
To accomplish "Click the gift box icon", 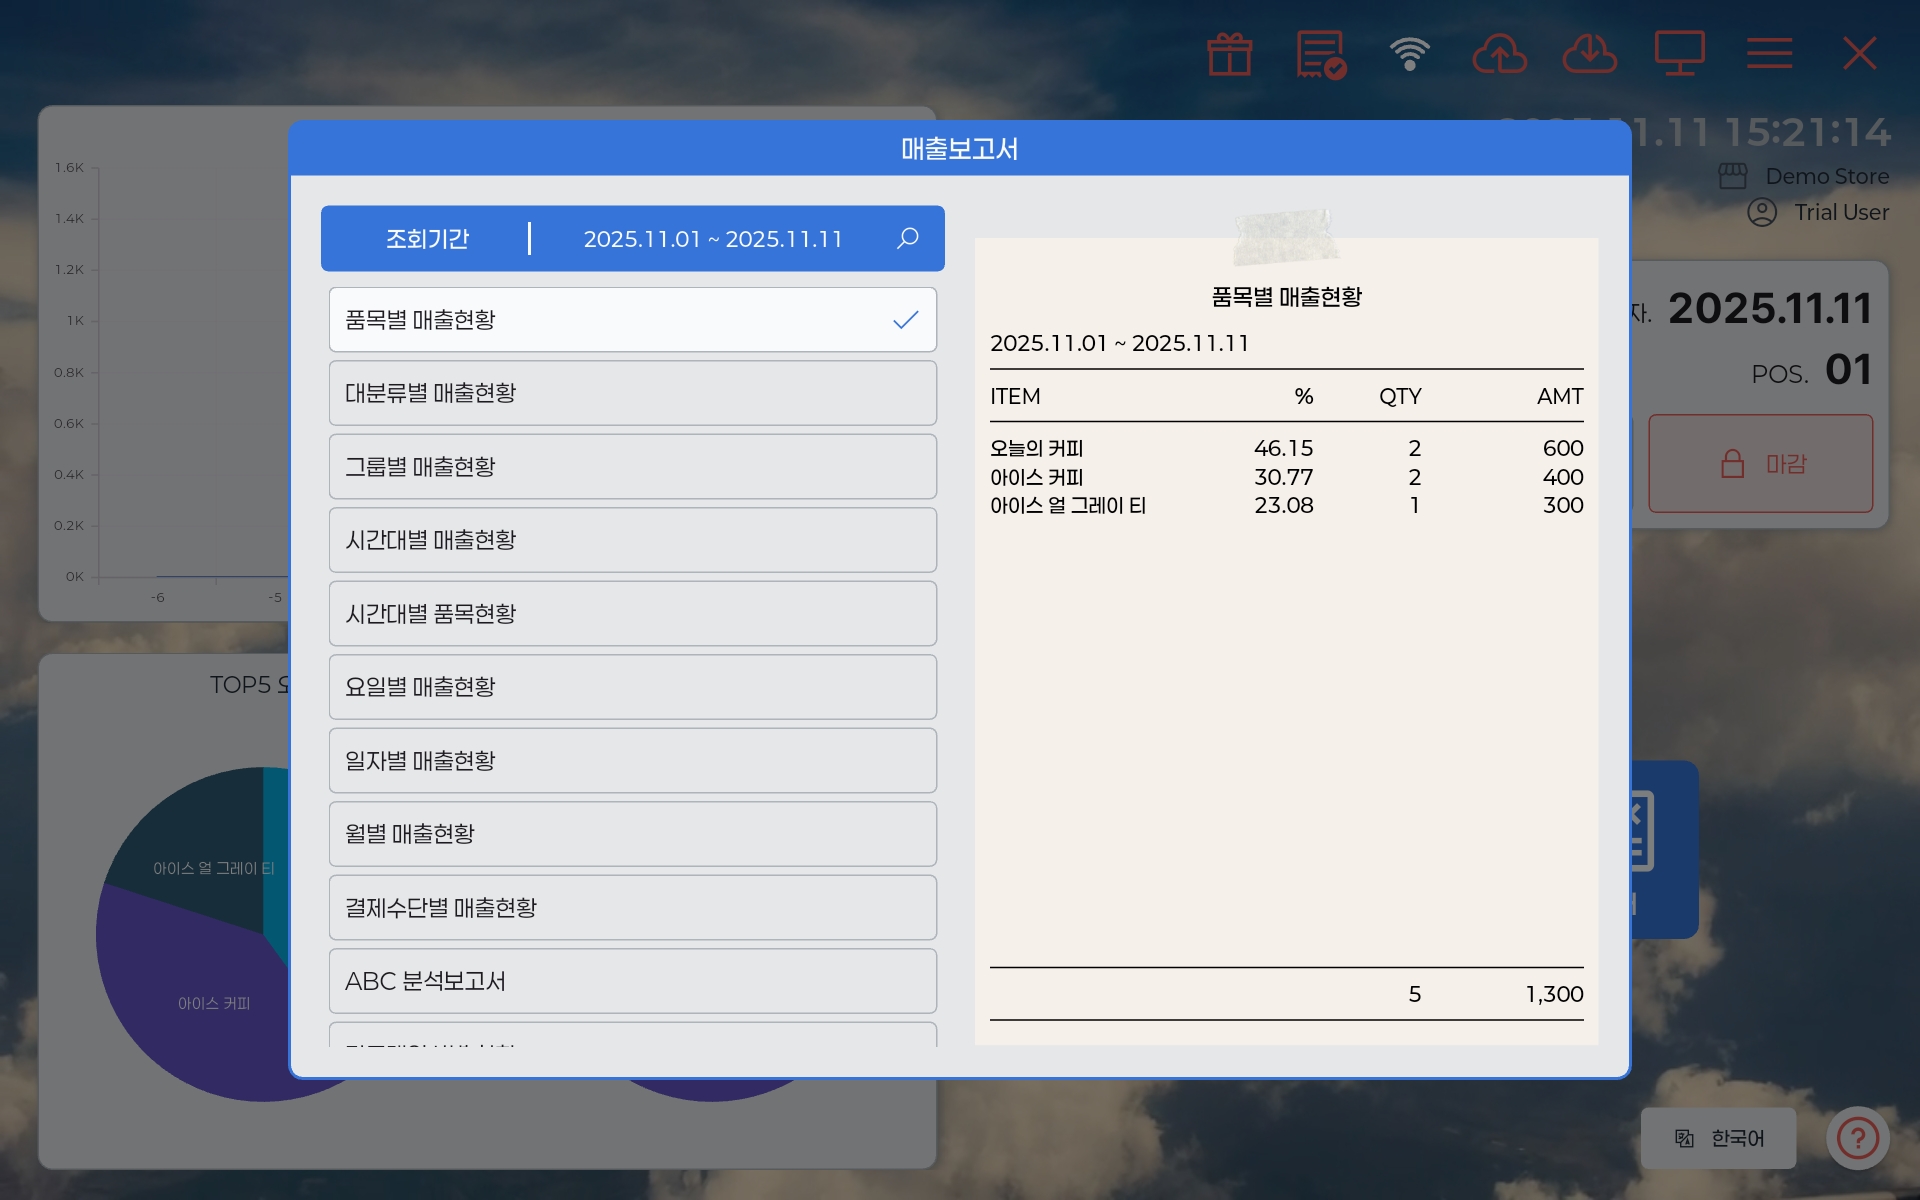I will pyautogui.click(x=1229, y=54).
